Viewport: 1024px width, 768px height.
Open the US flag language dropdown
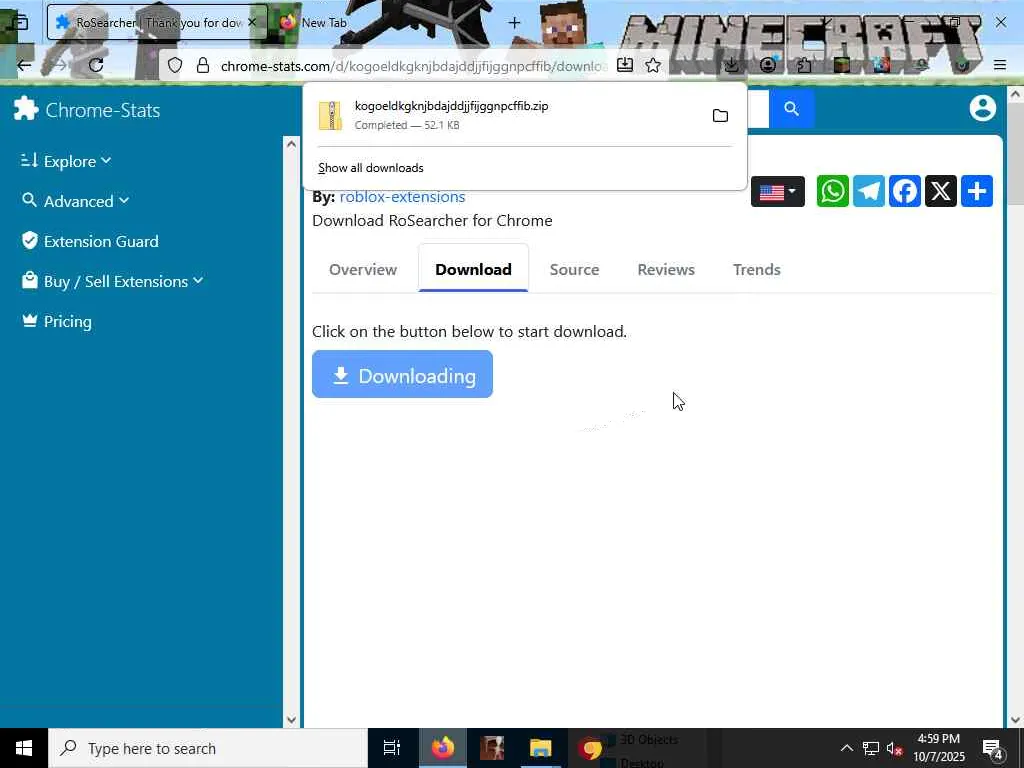point(777,192)
